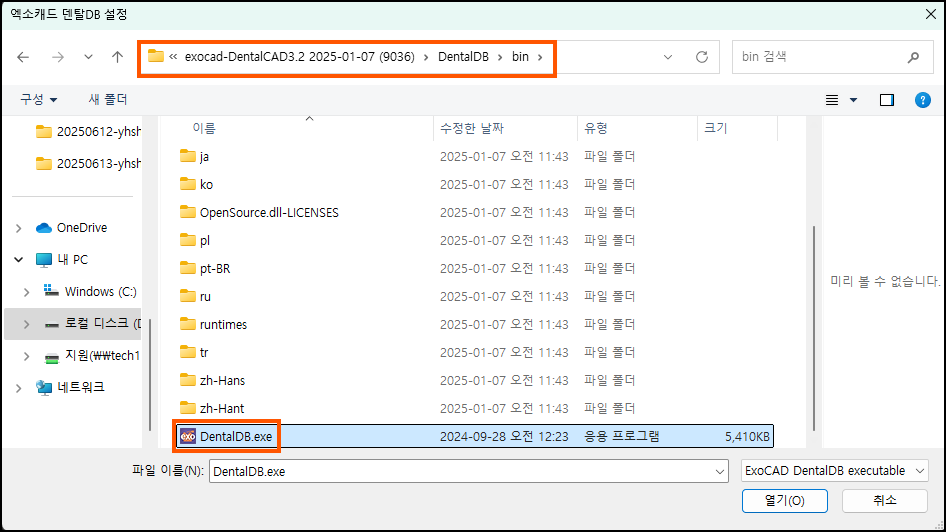Click the Up one level arrow
The image size is (946, 532).
pyautogui.click(x=117, y=57)
